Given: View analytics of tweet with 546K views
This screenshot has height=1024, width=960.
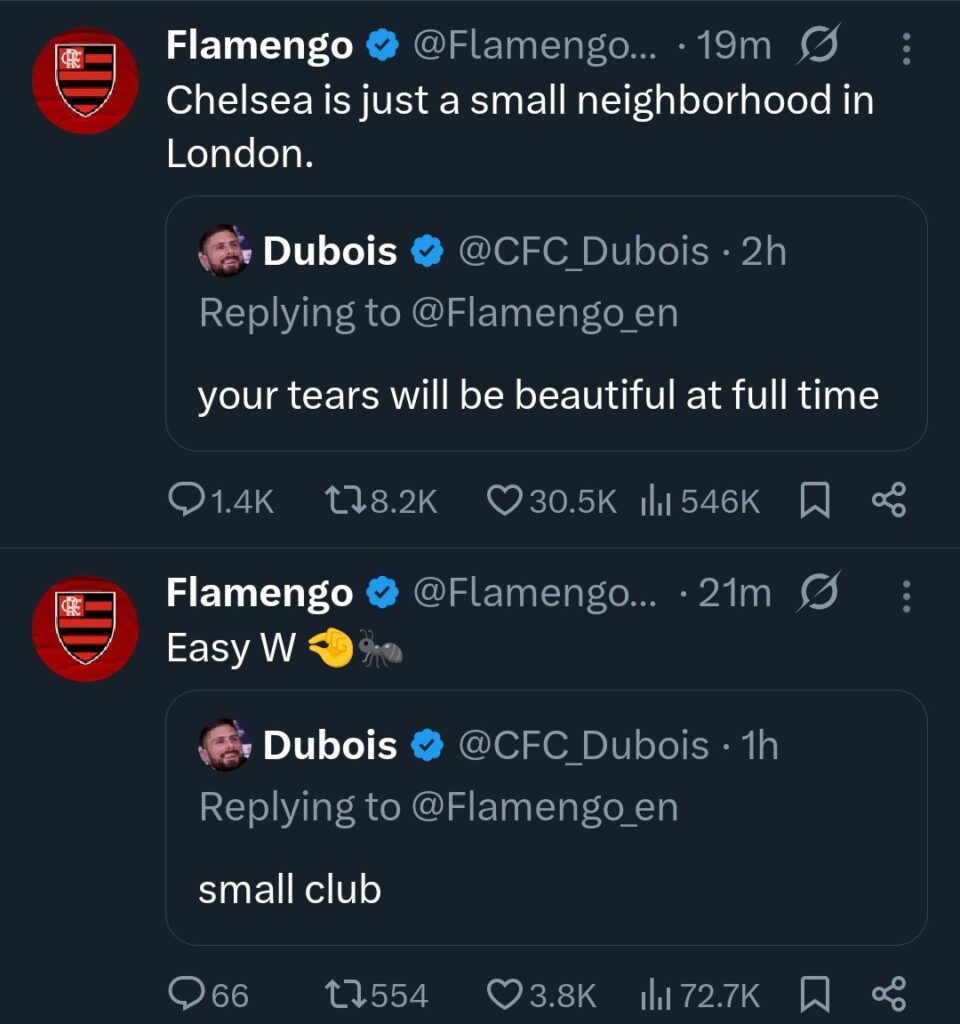Looking at the screenshot, I should (655, 500).
